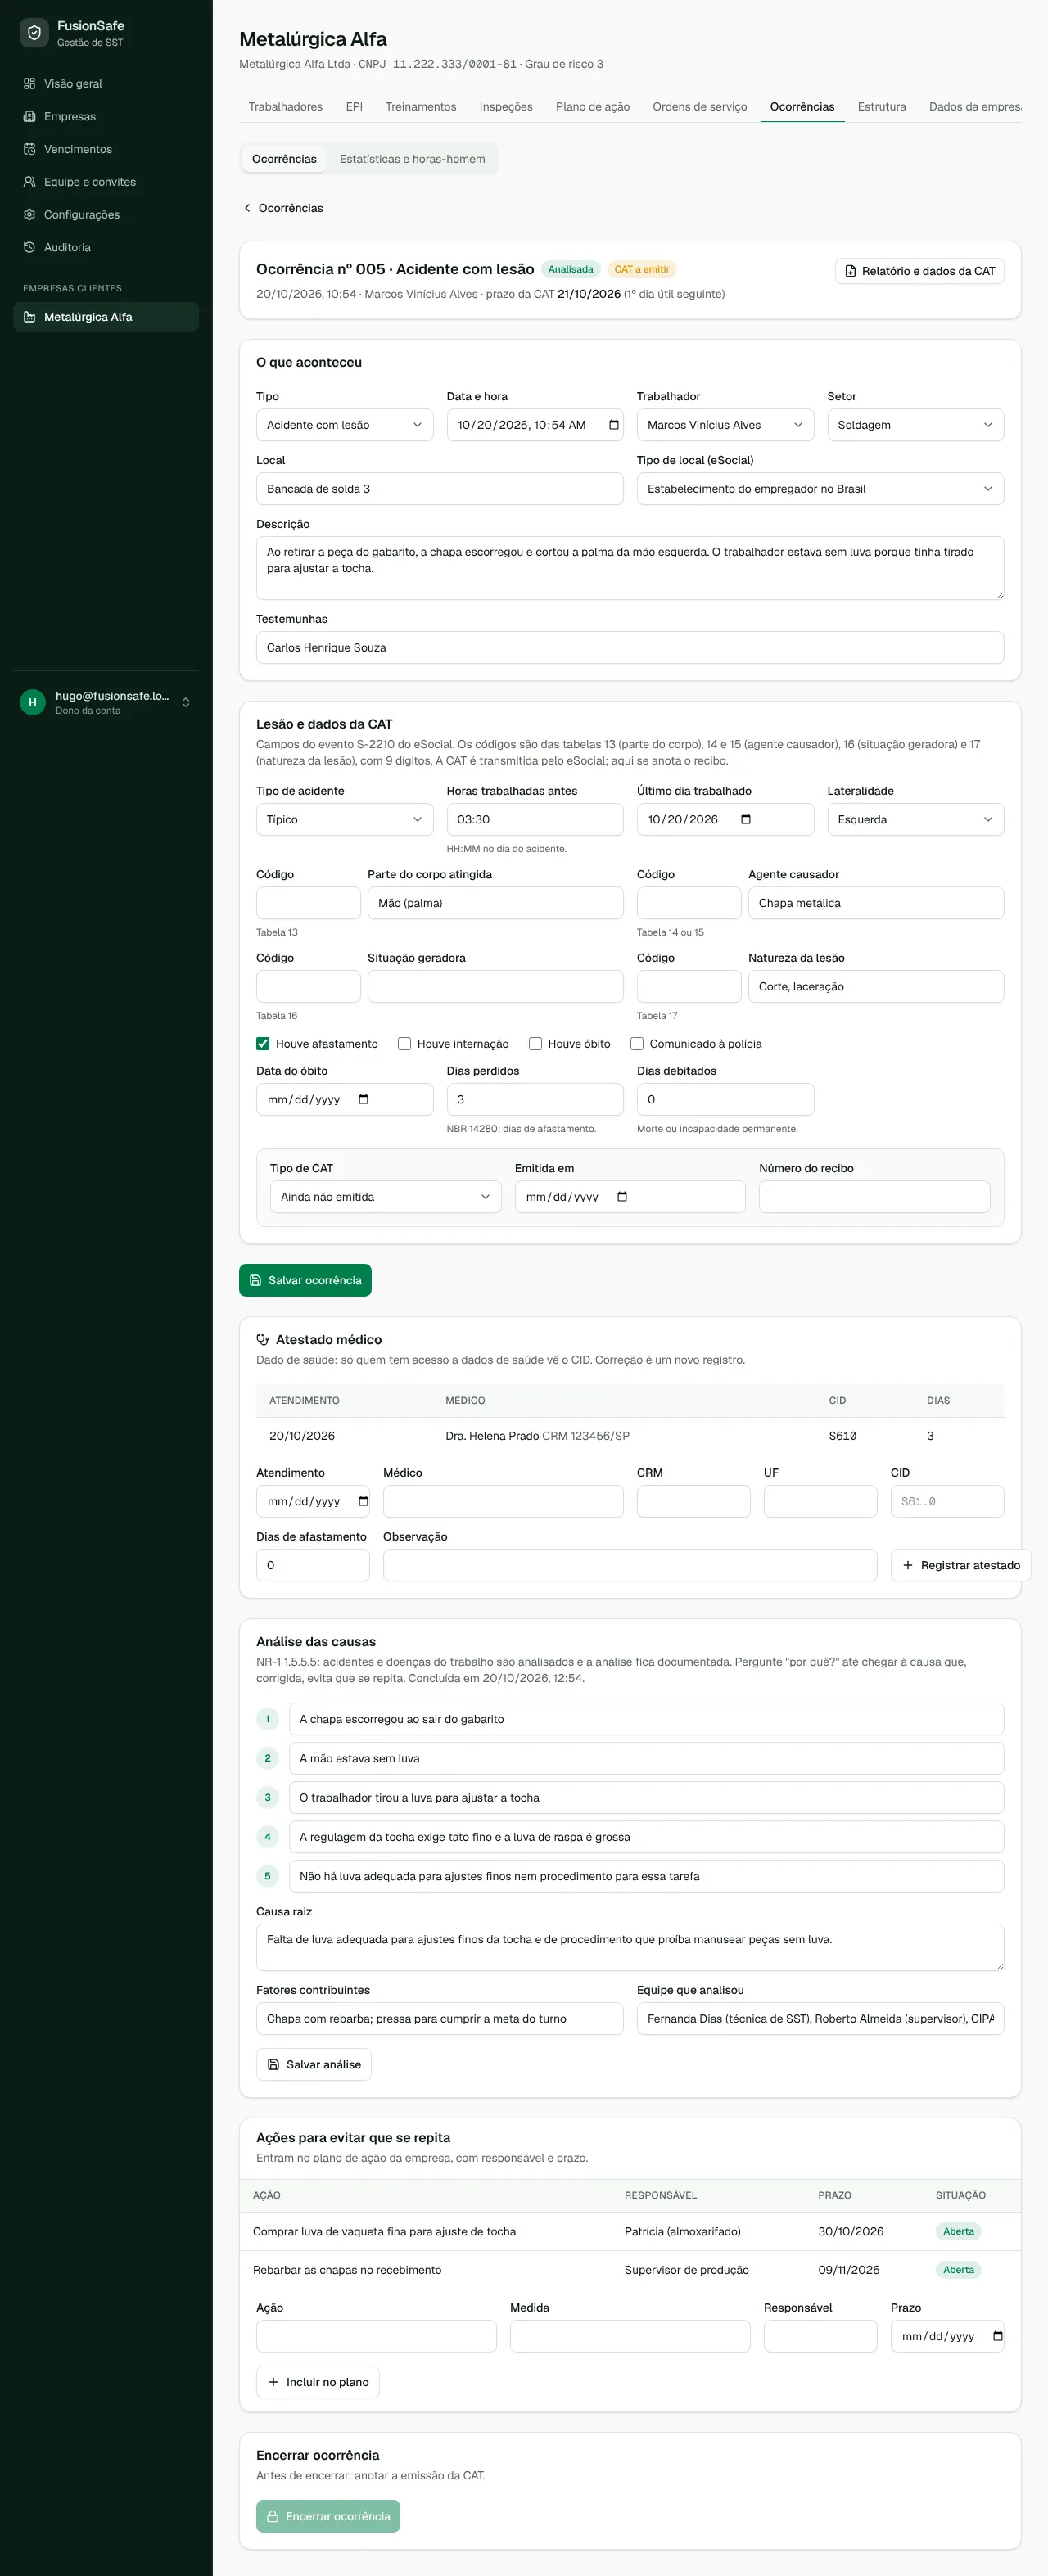Click the plus icon on Incluir no plano
Screen dimensions: 1048x2576
[274, 2382]
